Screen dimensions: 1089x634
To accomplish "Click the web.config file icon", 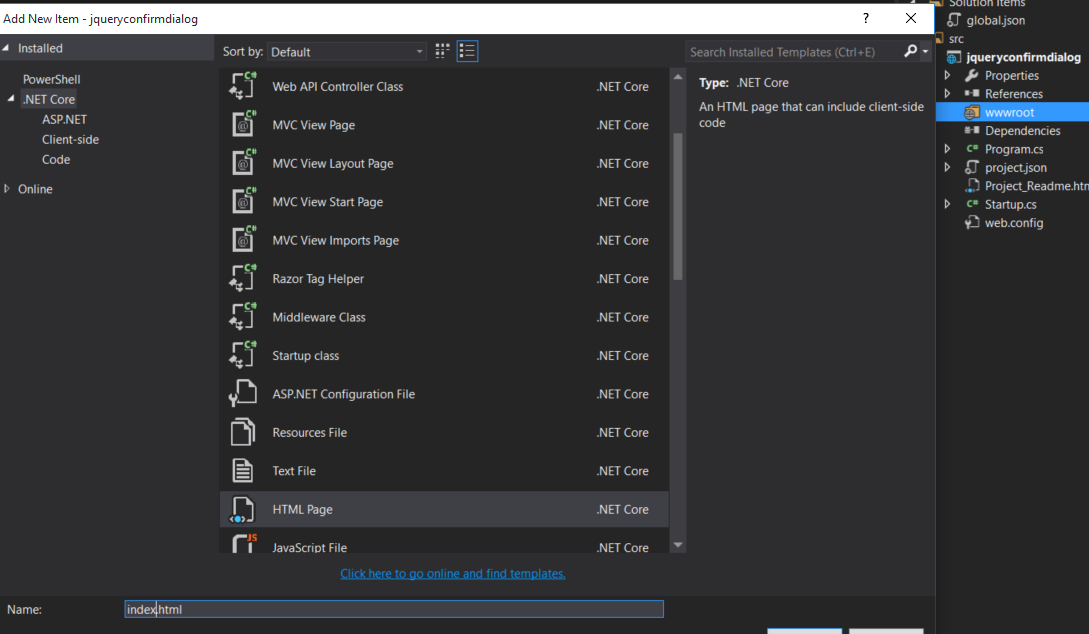I will click(972, 222).
